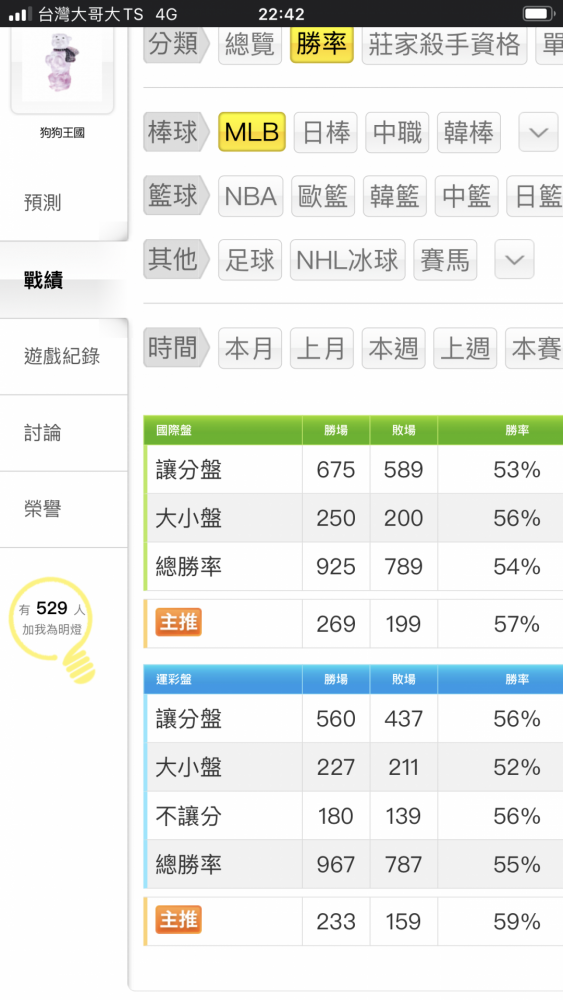The height and width of the screenshot is (1000, 563).
Task: Choose the NBA league filter
Action: click(x=251, y=196)
